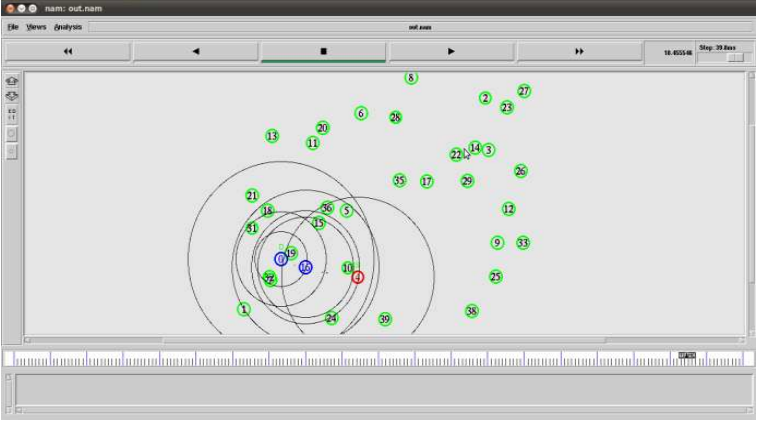759x422 pixels.
Task: Select the red node 4
Action: point(358,277)
